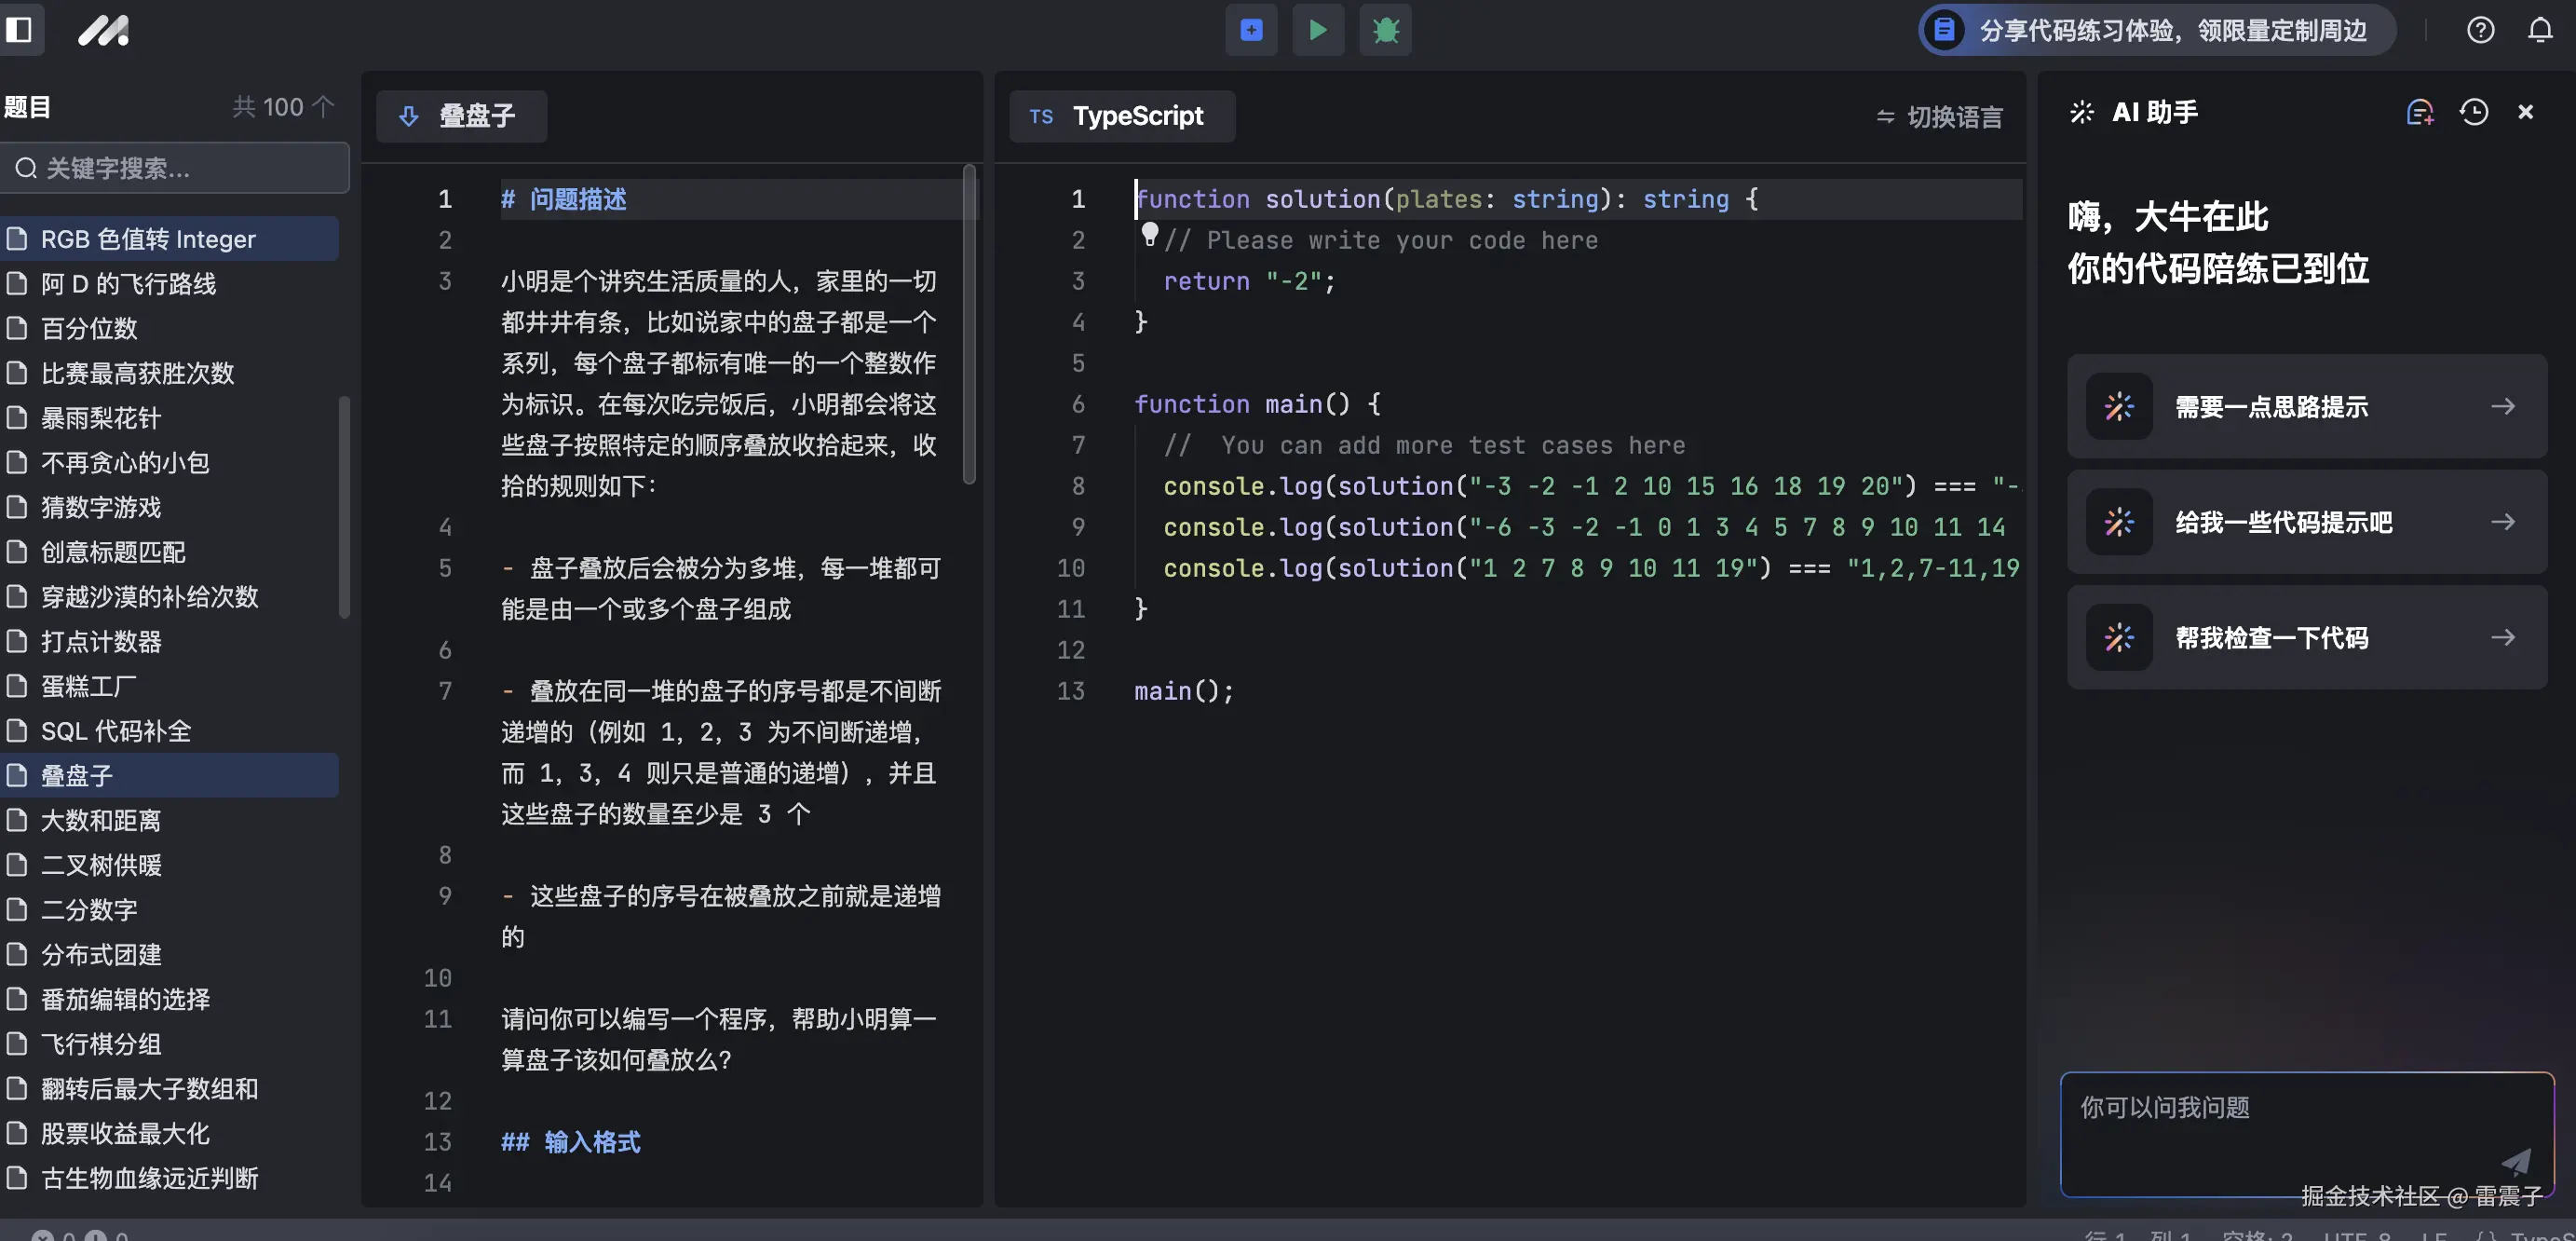Open the TypeScript language tab
Image resolution: width=2576 pixels, height=1241 pixels.
click(1121, 116)
